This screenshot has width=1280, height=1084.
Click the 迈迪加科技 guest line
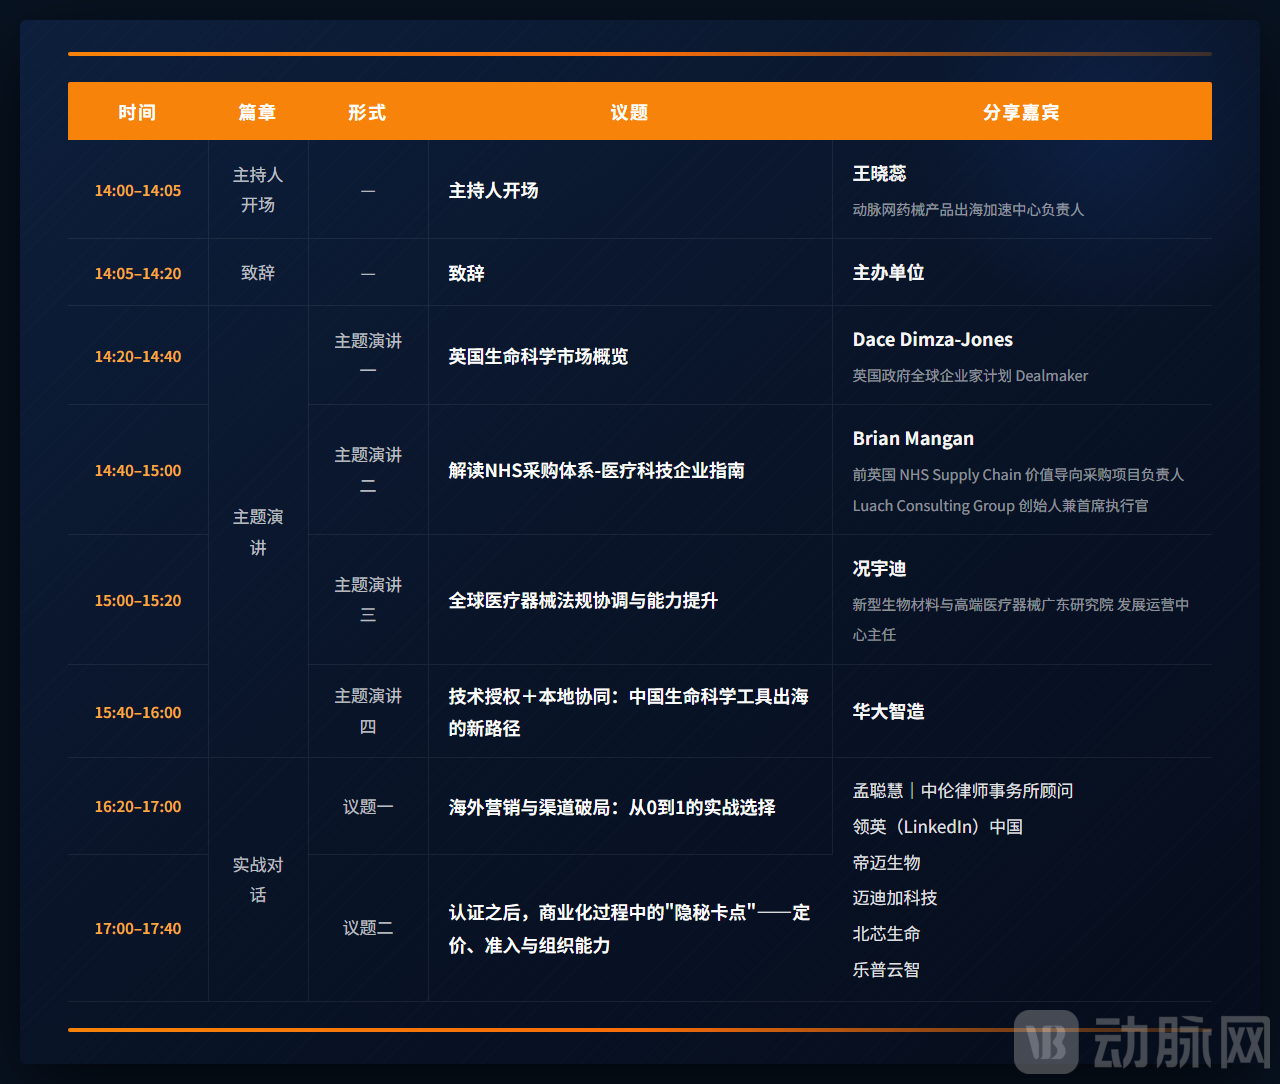click(895, 898)
